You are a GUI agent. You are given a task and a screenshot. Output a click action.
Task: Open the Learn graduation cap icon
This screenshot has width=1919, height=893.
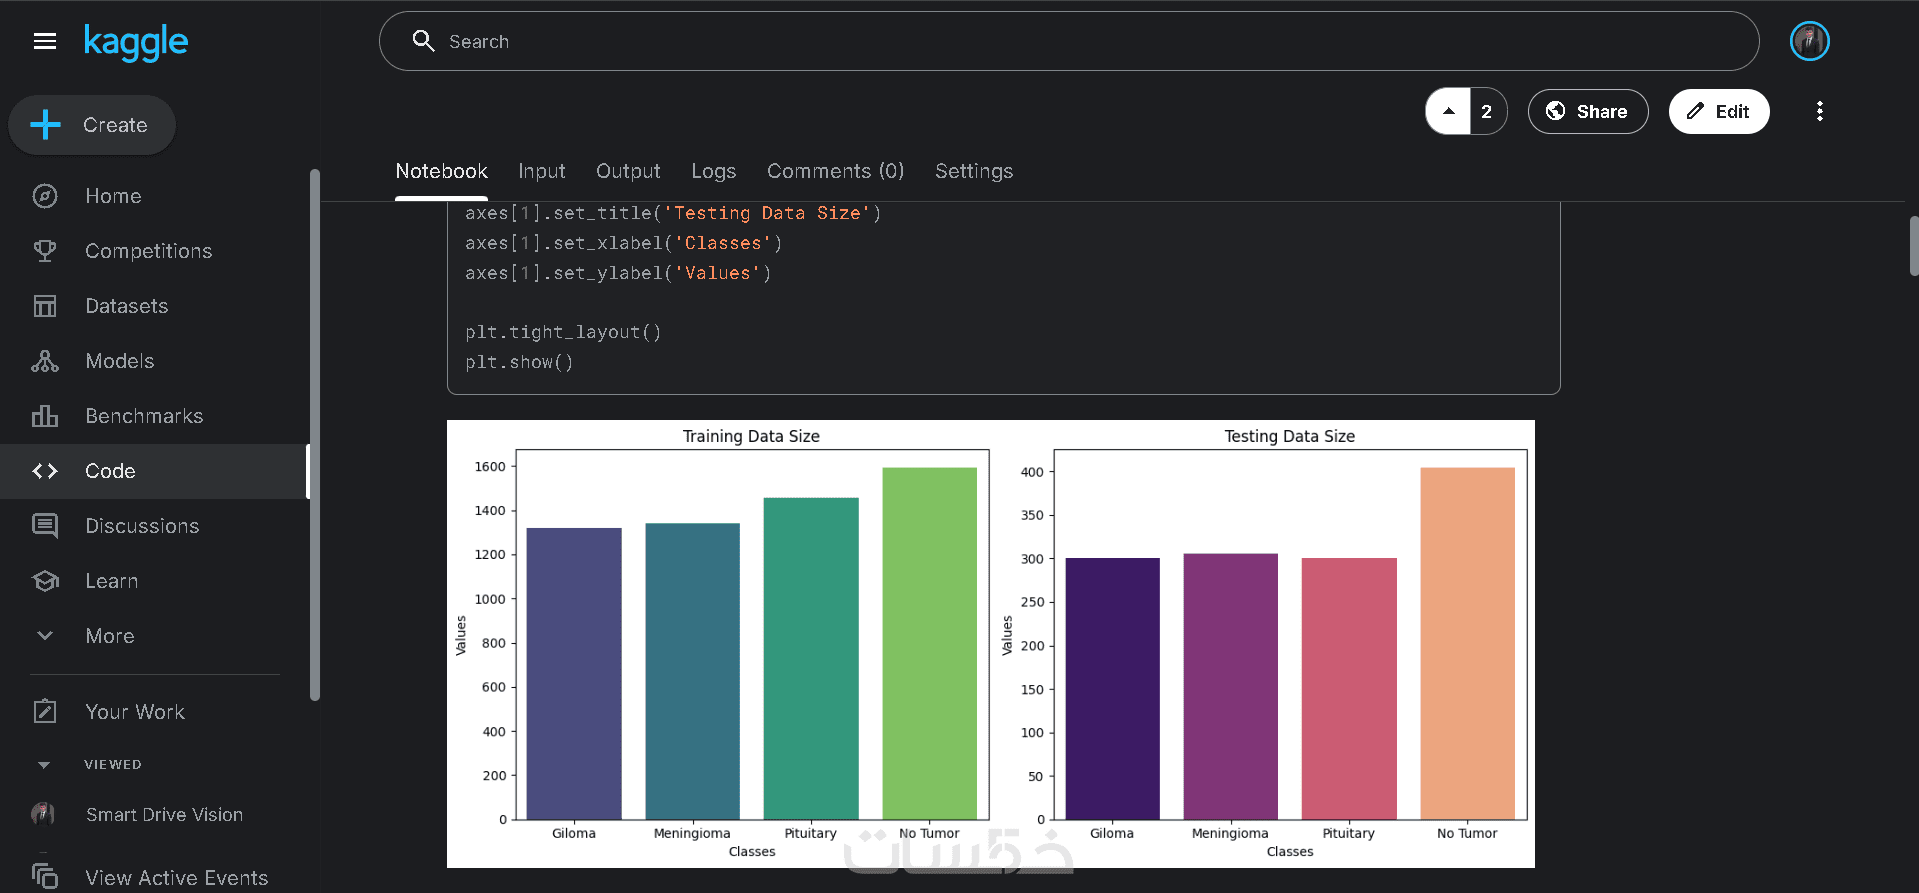pos(45,581)
